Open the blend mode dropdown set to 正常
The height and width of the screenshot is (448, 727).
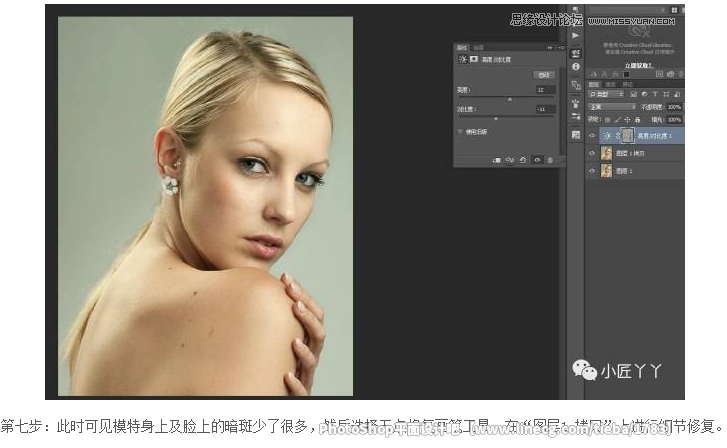[x=612, y=107]
